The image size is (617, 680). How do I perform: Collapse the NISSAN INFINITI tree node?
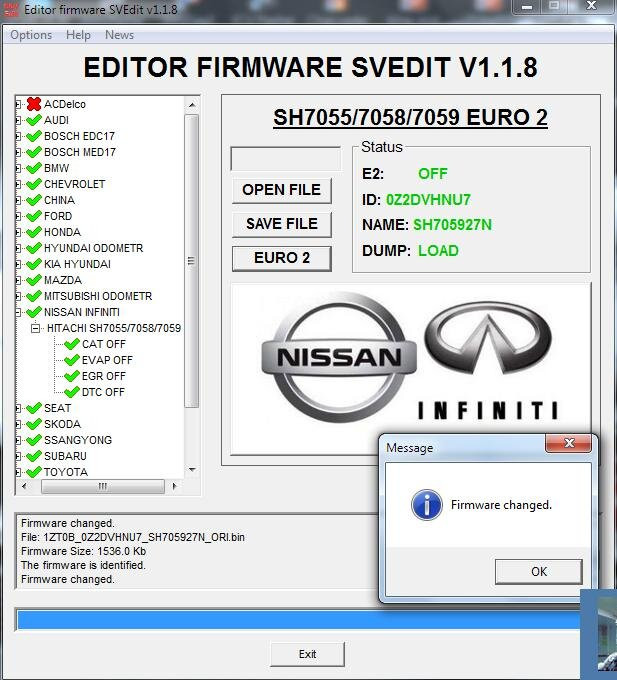click(x=18, y=313)
